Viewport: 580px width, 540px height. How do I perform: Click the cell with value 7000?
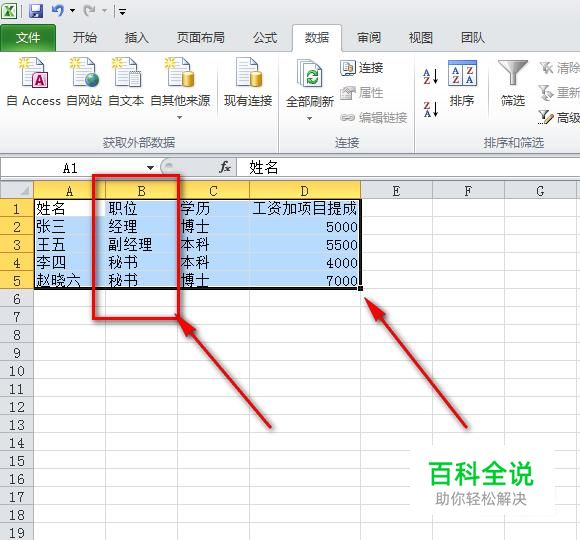pos(305,280)
